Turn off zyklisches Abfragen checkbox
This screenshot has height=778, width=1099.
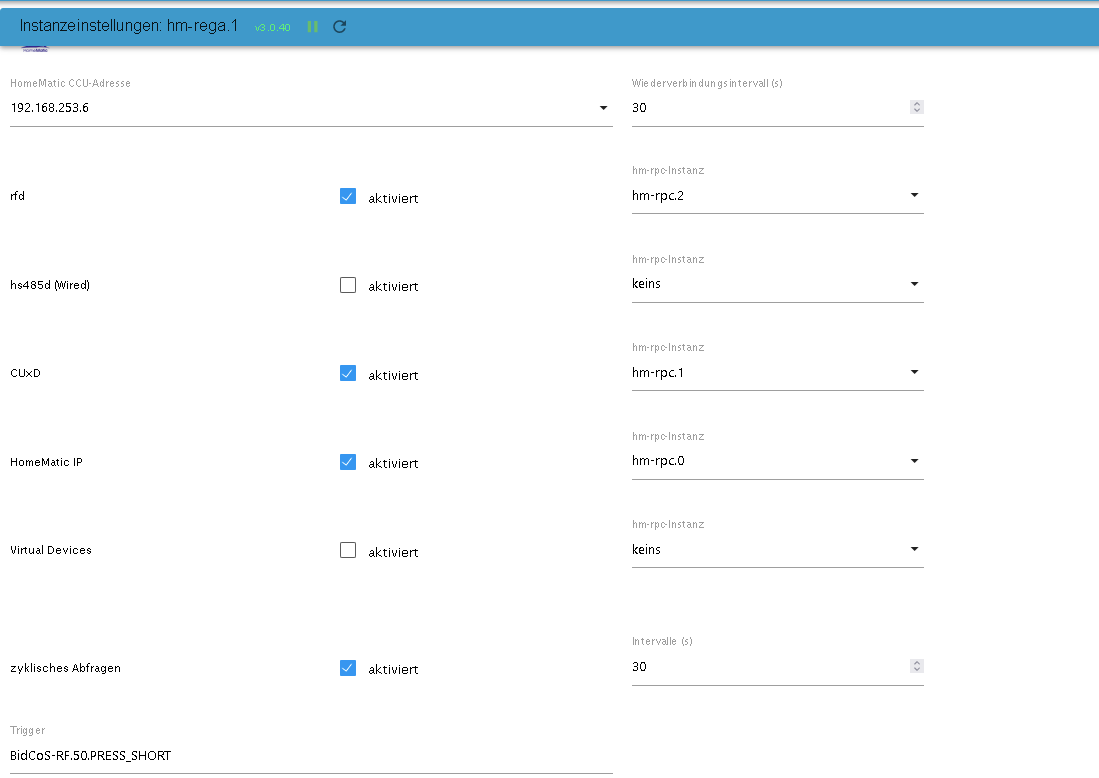point(348,668)
